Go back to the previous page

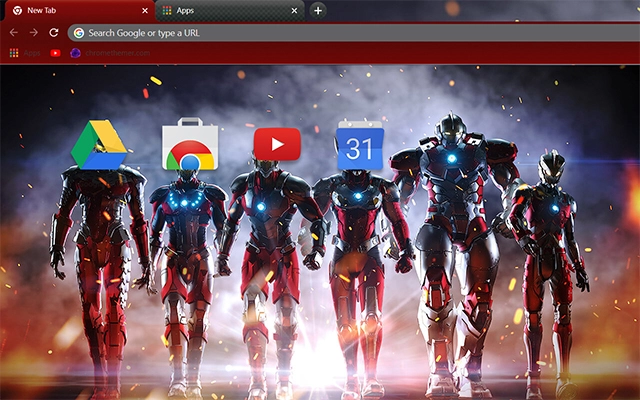pos(13,33)
